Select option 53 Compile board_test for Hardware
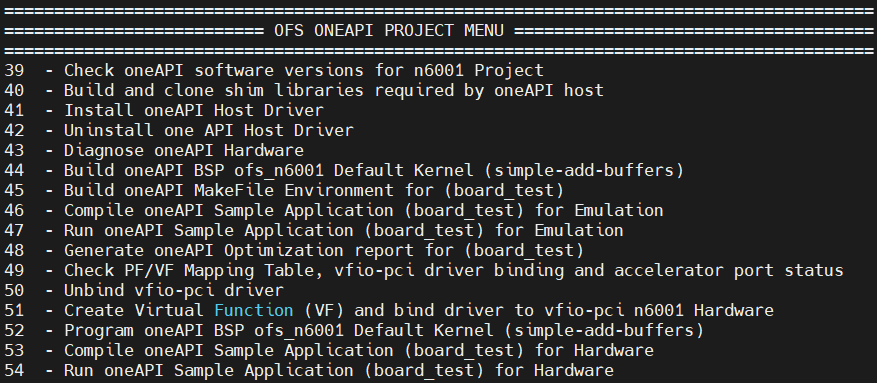This screenshot has width=877, height=383. (x=329, y=351)
